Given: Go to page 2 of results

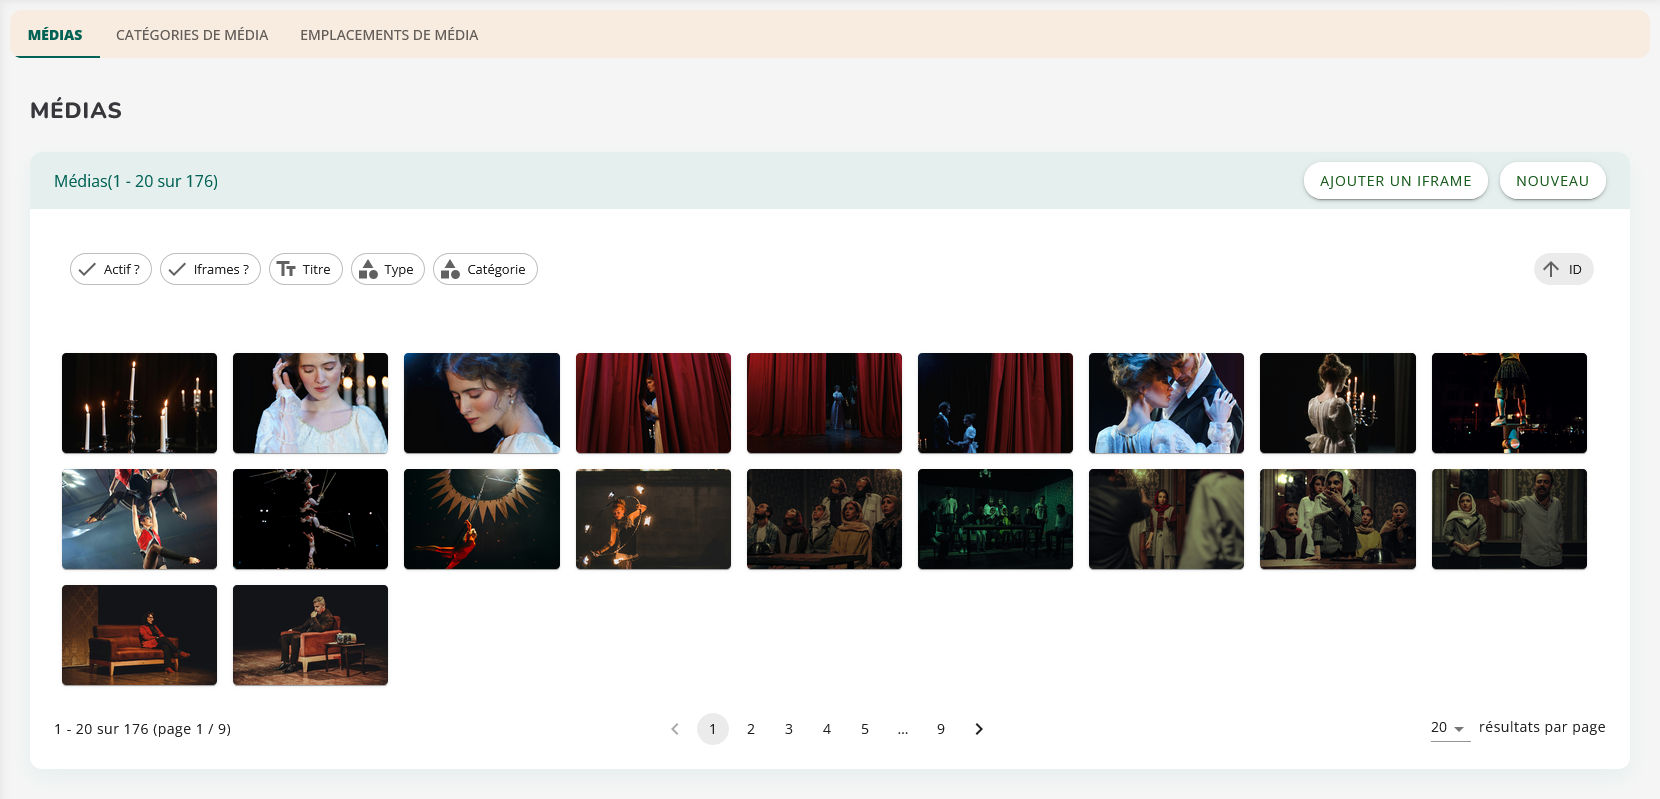Looking at the screenshot, I should point(751,729).
